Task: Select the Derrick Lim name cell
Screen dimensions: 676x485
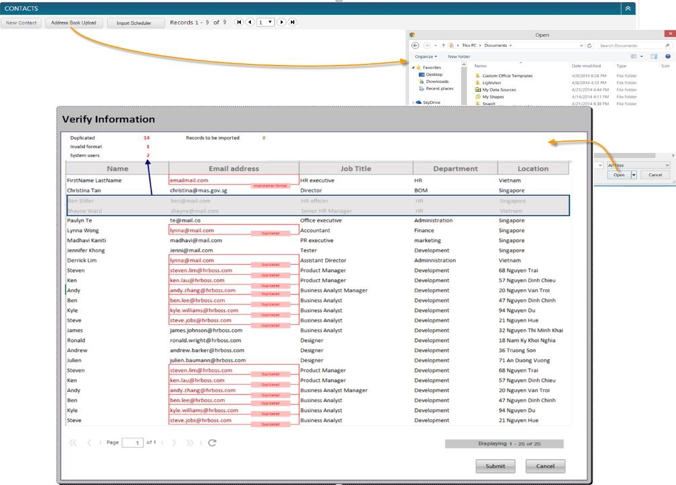Action: 82,260
